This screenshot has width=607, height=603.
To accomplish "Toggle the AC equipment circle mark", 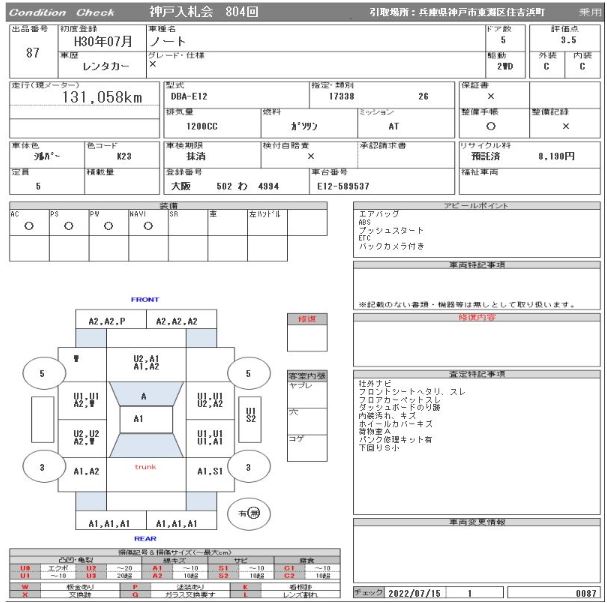I will [28, 226].
